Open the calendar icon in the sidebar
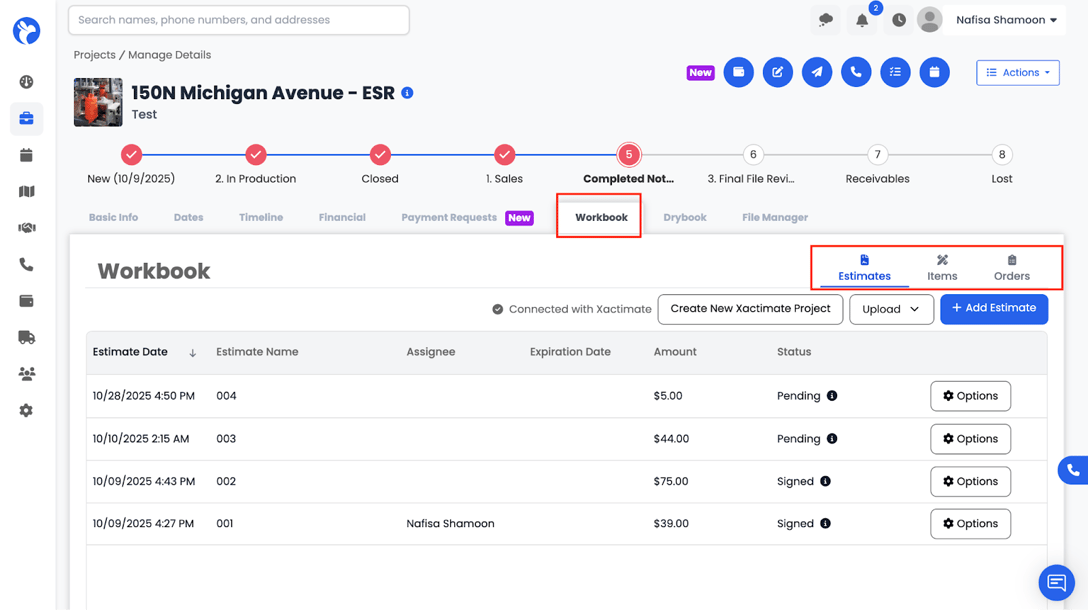 click(x=26, y=155)
